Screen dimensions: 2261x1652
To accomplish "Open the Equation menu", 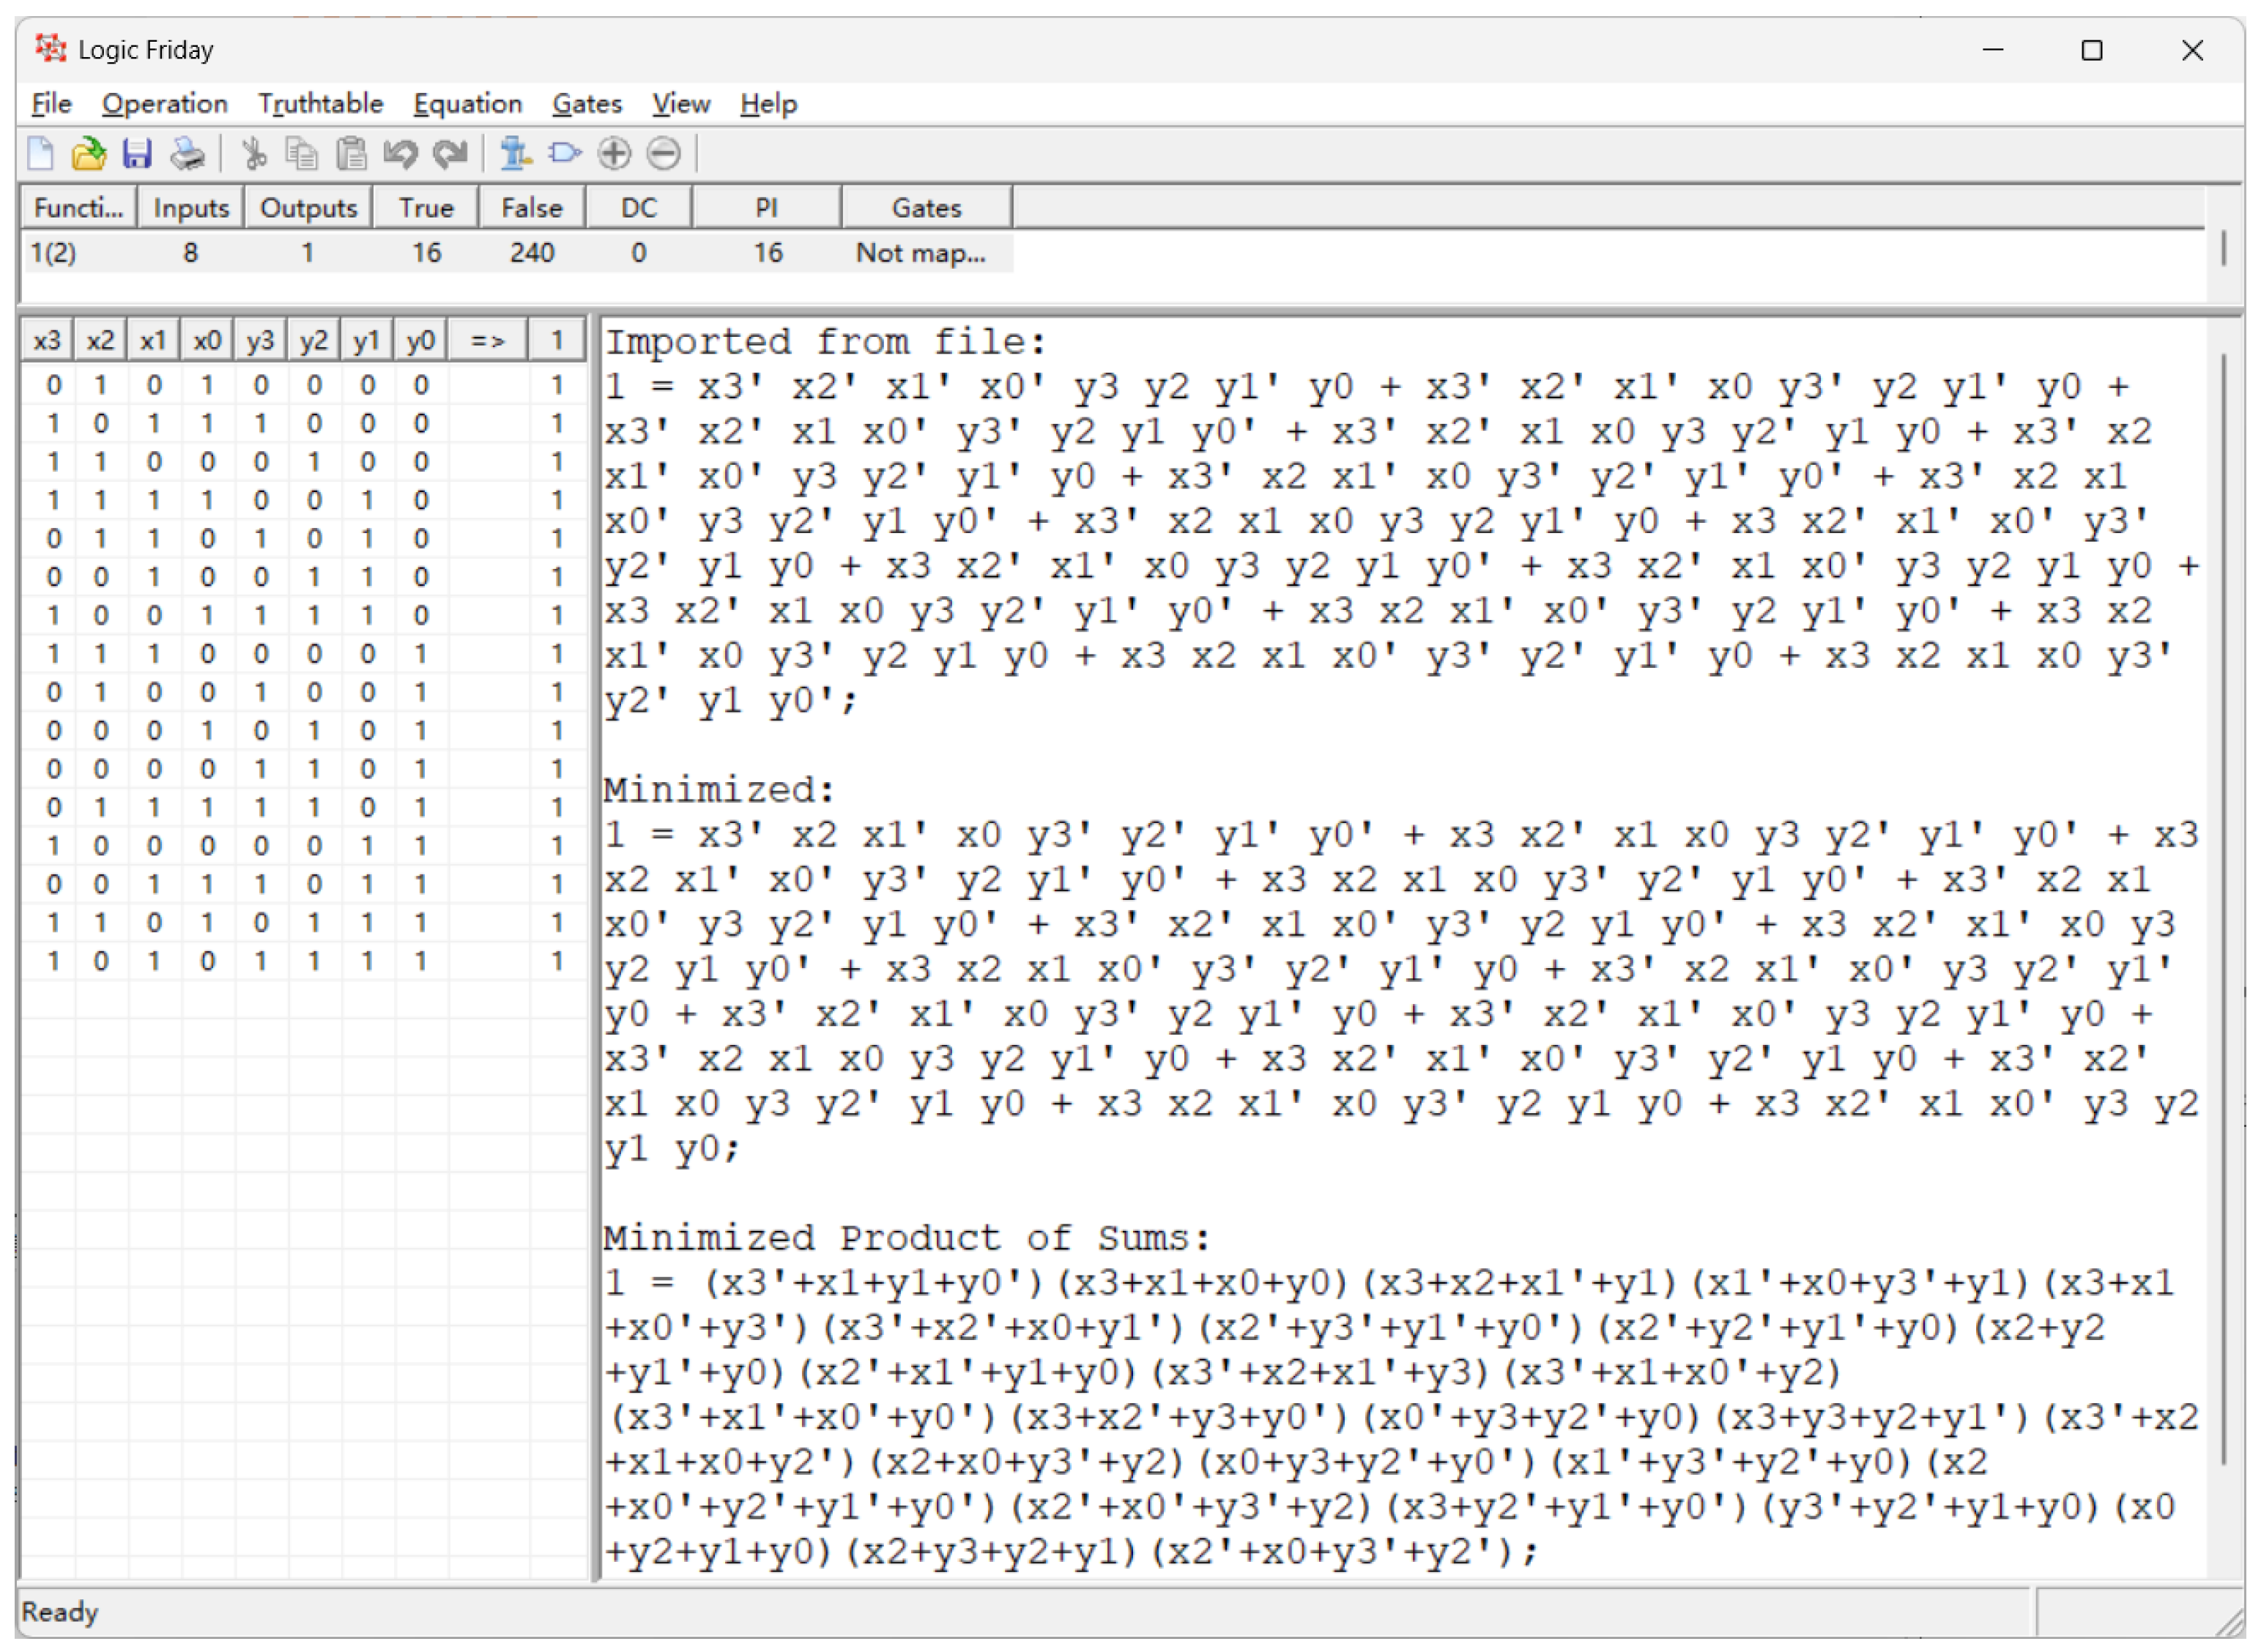I will point(468,103).
